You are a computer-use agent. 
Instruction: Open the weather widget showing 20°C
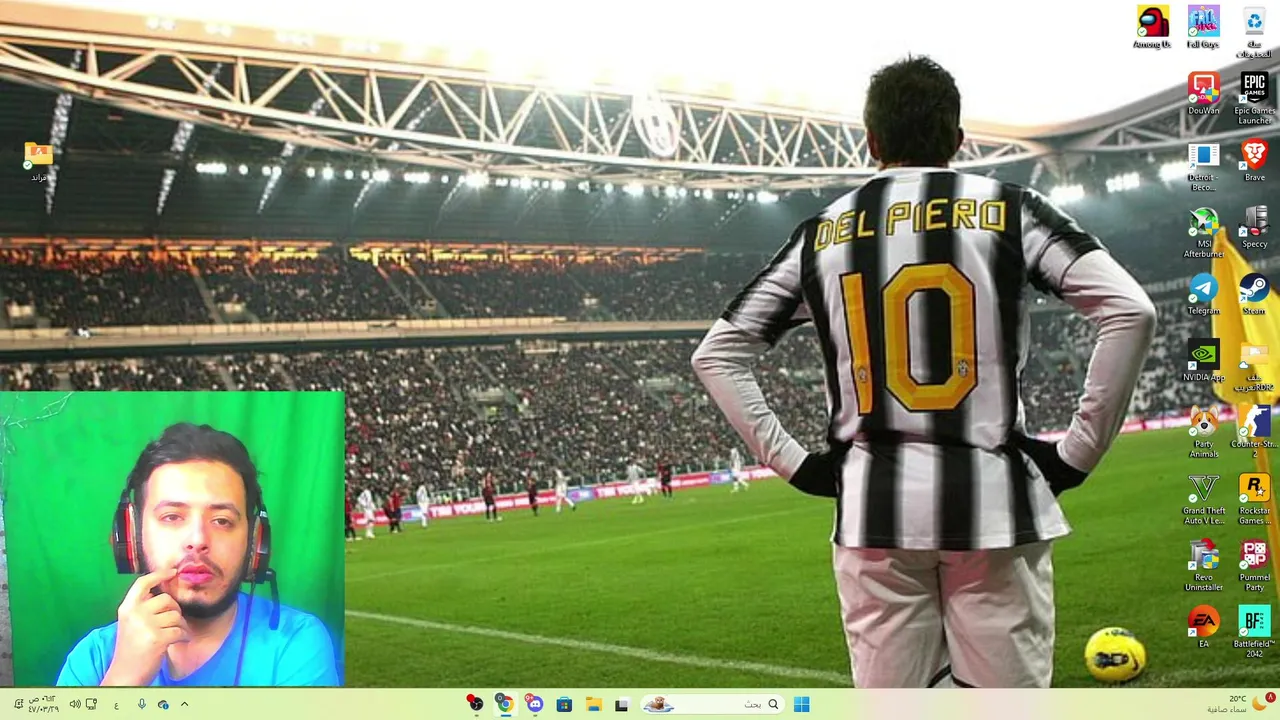(x=1243, y=704)
